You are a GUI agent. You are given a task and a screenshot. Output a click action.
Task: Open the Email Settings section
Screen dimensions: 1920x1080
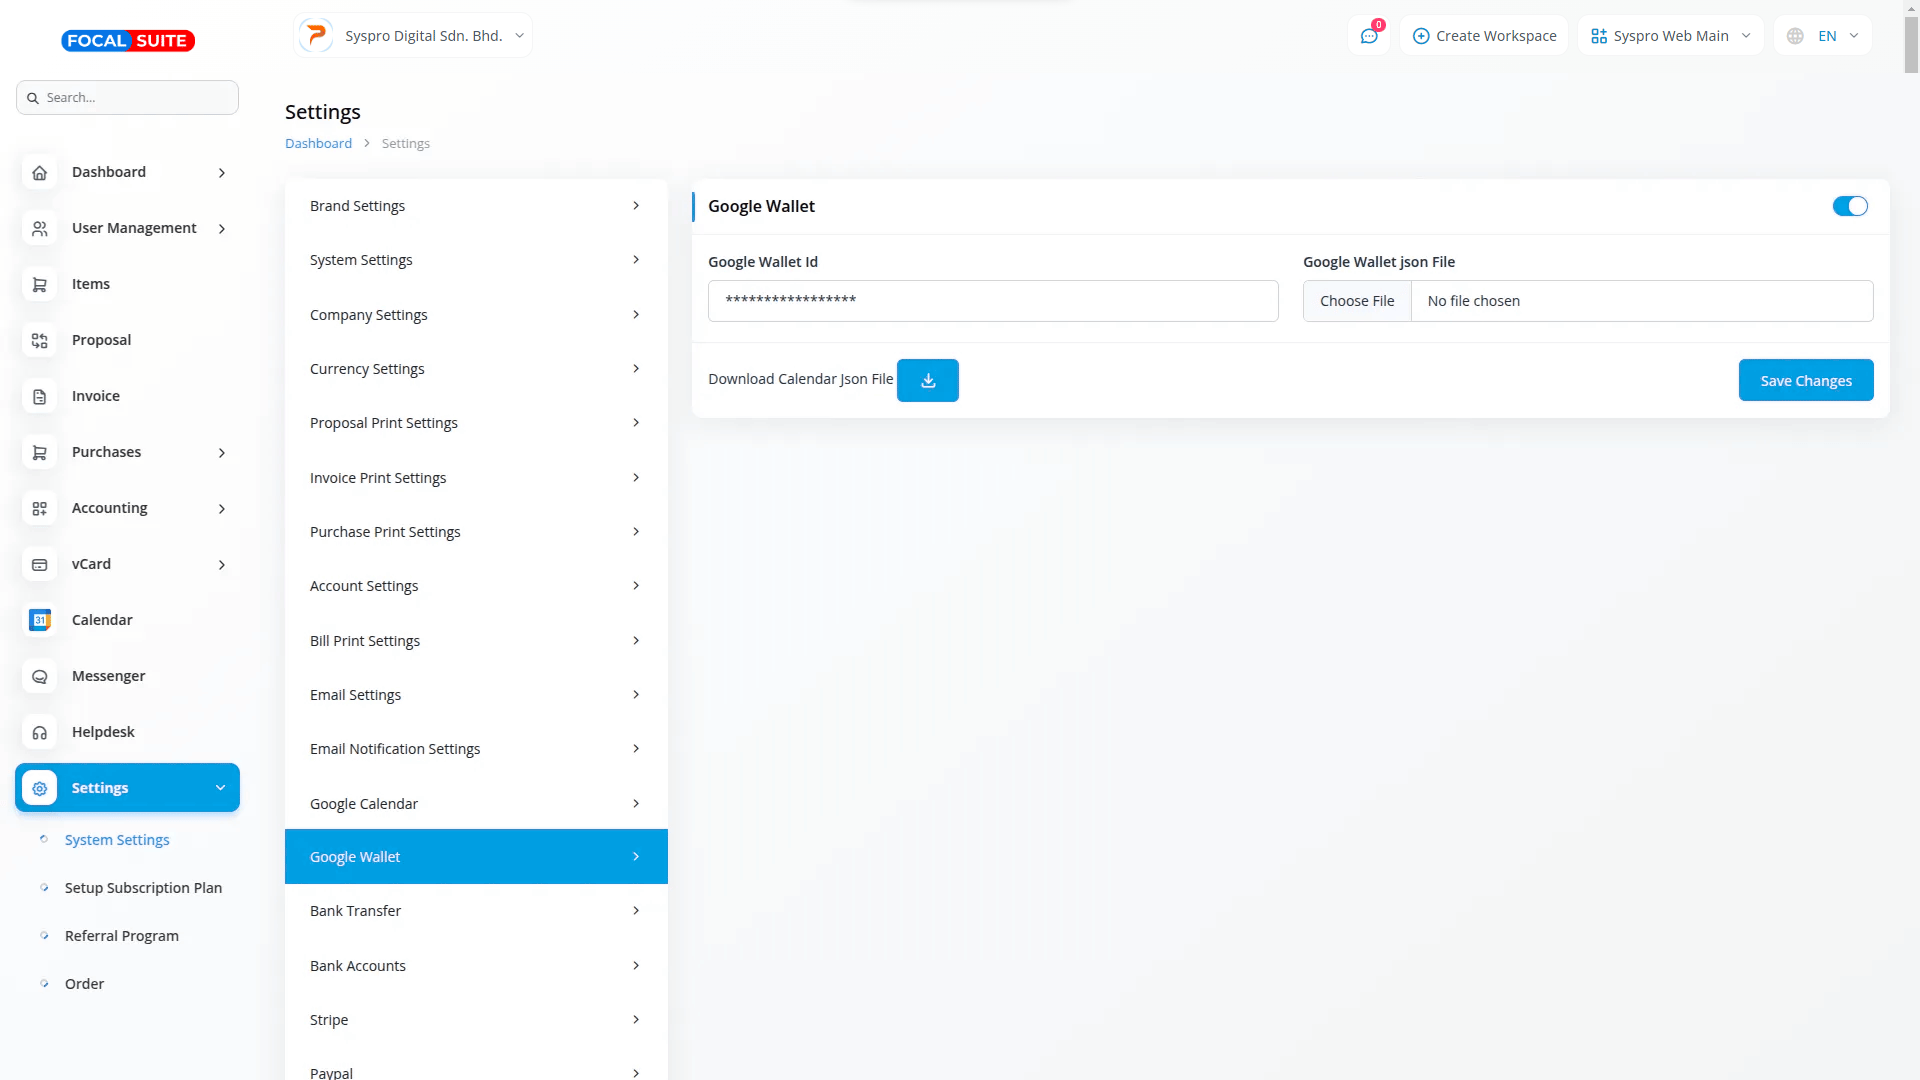(x=475, y=695)
